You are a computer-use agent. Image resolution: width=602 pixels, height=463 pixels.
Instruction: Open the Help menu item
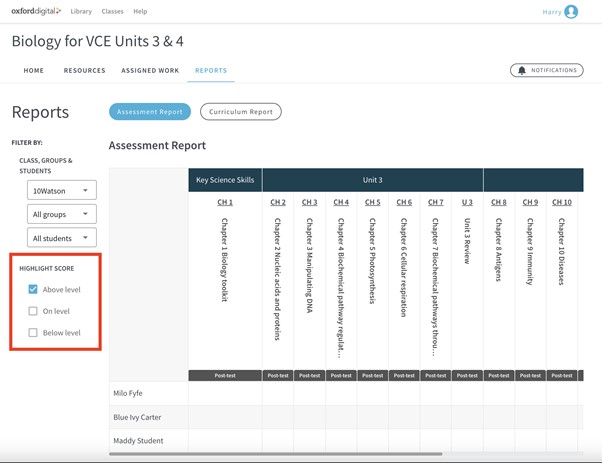click(x=140, y=12)
